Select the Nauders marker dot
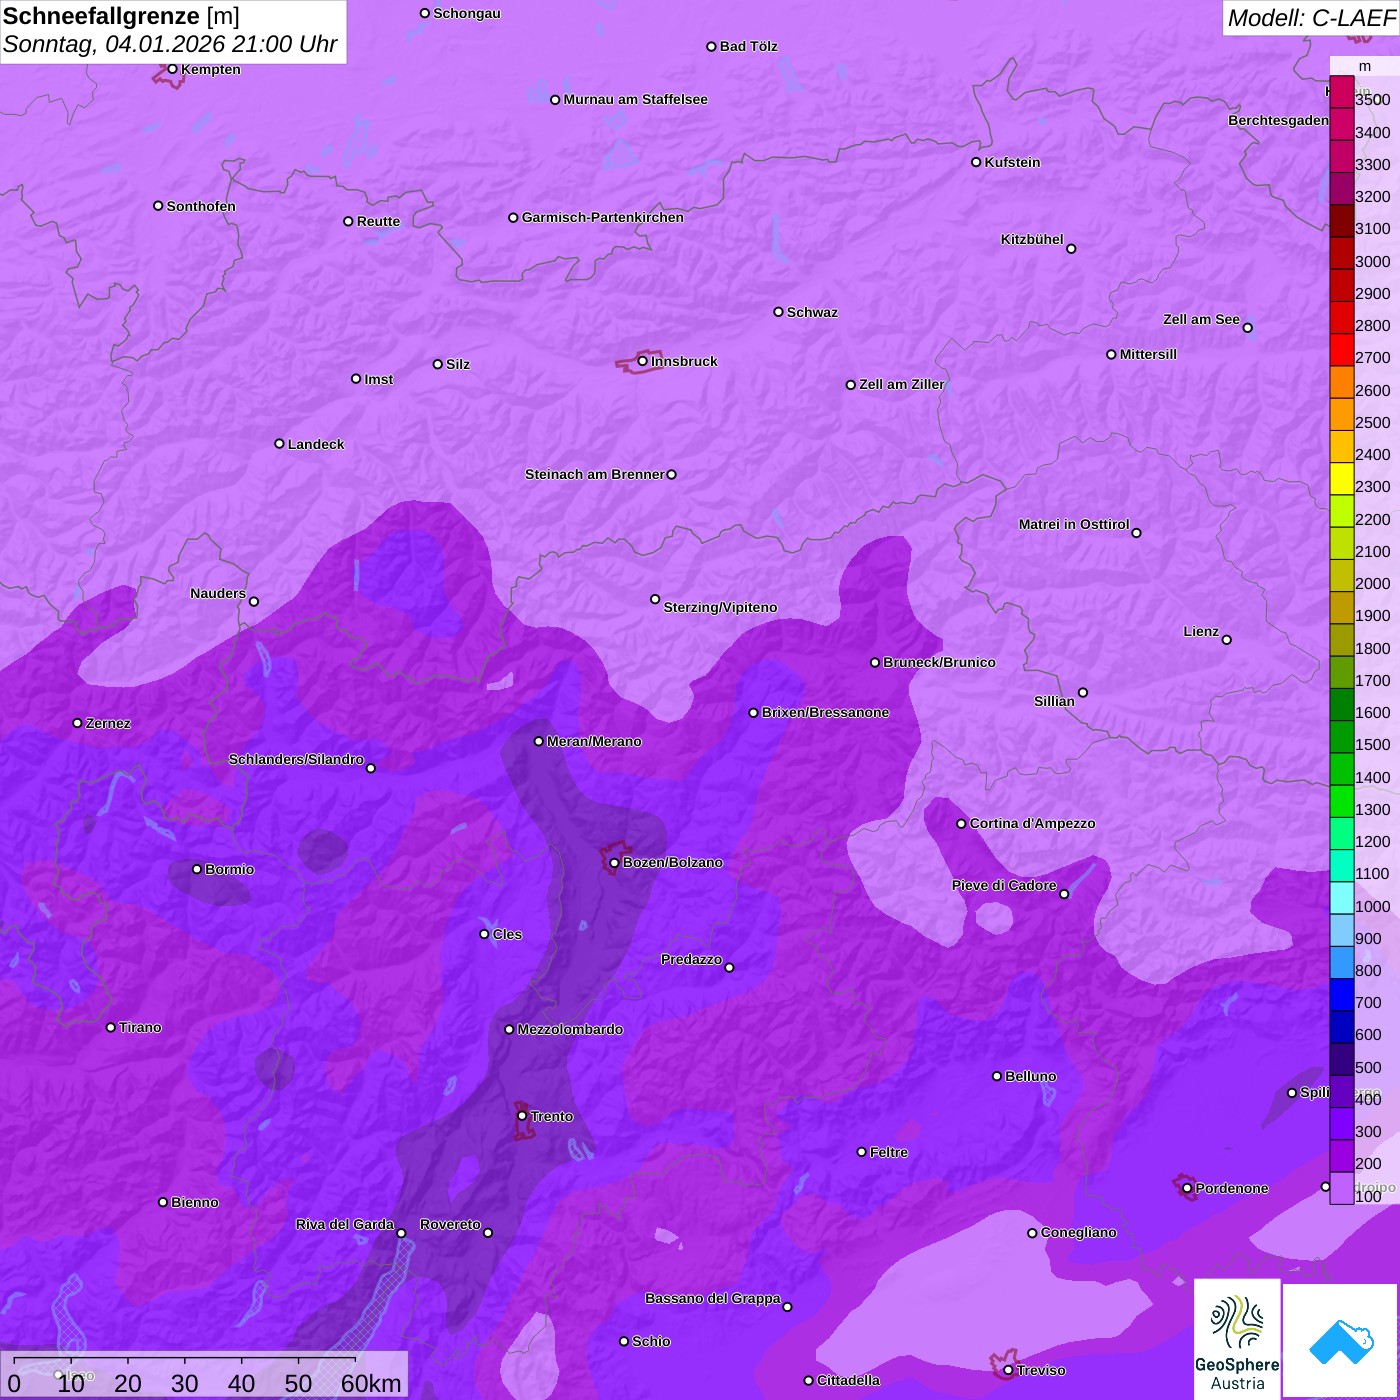 pyautogui.click(x=254, y=601)
